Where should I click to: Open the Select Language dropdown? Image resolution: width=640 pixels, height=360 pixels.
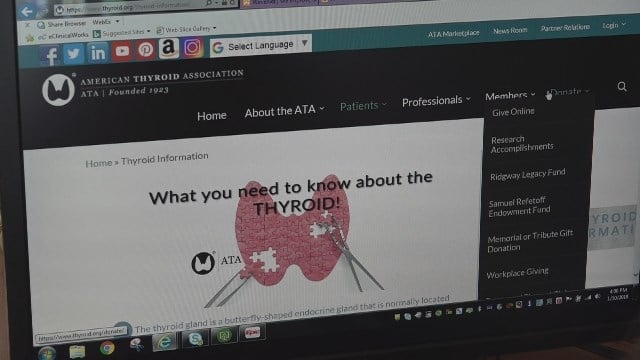coord(261,45)
